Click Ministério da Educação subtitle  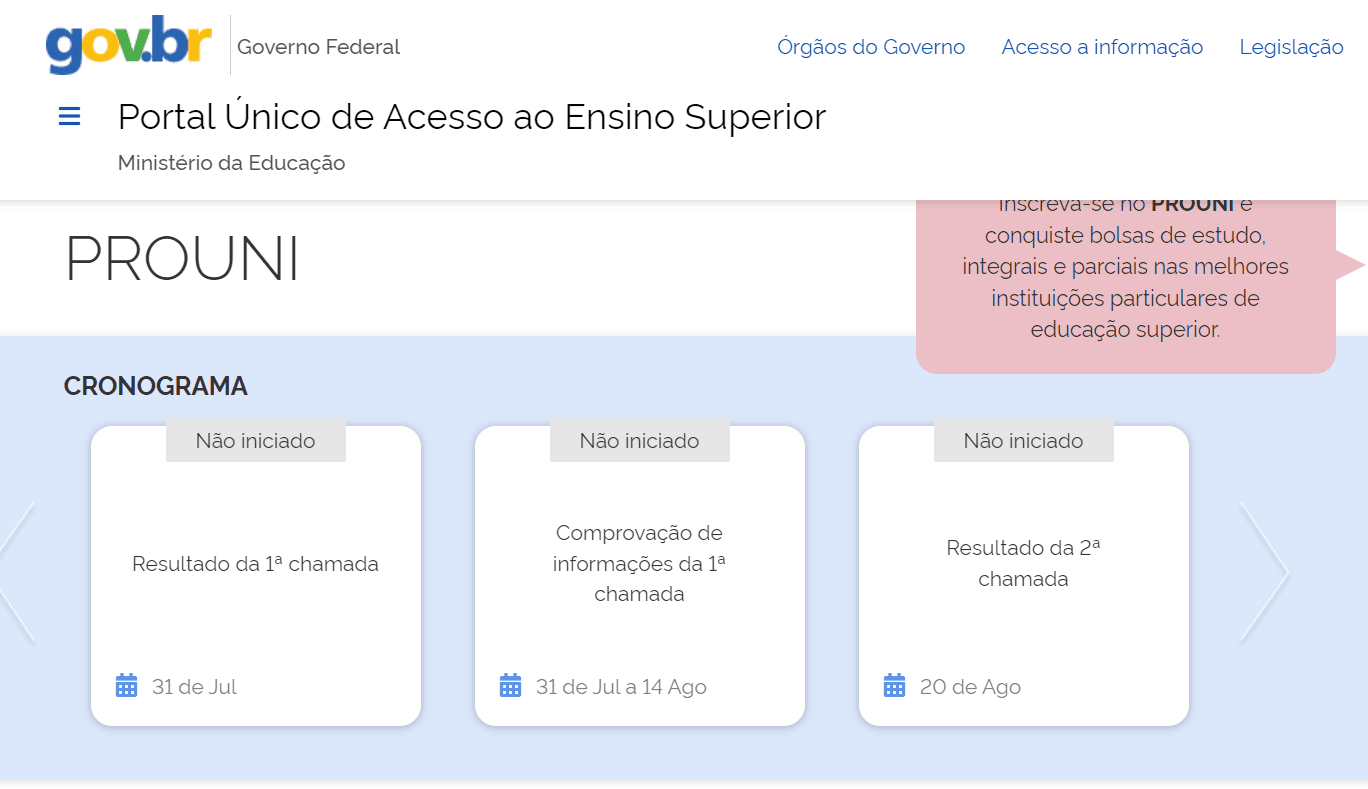tap(232, 163)
